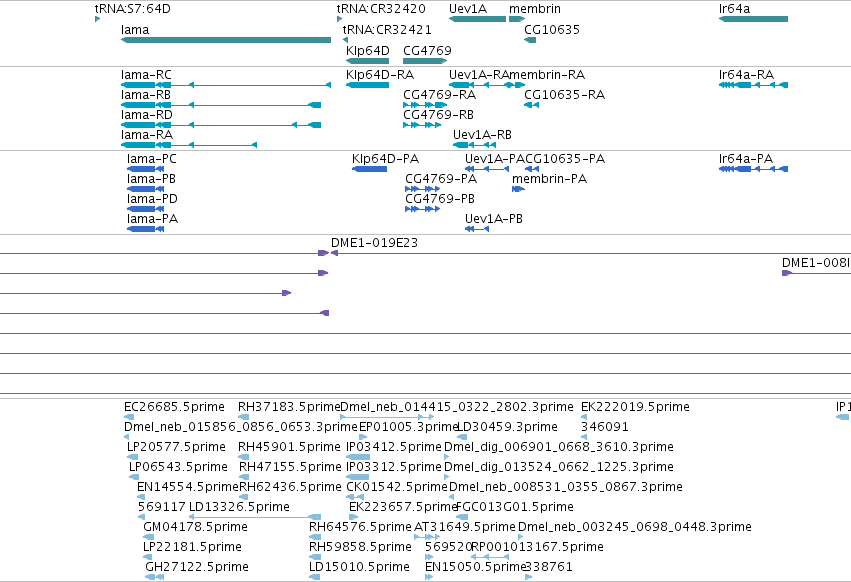This screenshot has height=582, width=851.
Task: Select the Uev1A gene bar
Action: tap(478, 19)
